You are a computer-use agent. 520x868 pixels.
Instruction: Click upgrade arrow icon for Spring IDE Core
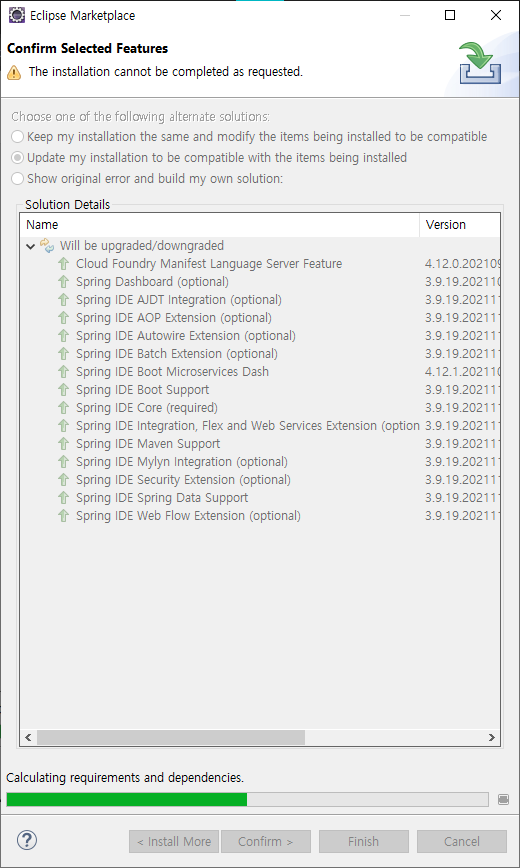pyautogui.click(x=64, y=407)
